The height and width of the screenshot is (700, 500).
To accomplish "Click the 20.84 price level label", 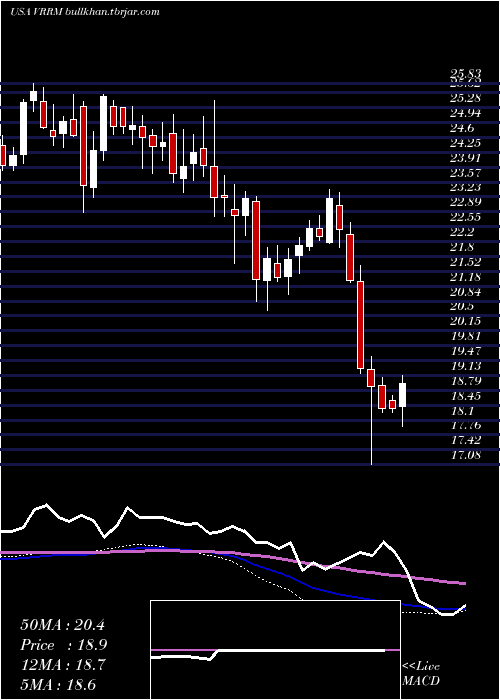I will click(466, 292).
